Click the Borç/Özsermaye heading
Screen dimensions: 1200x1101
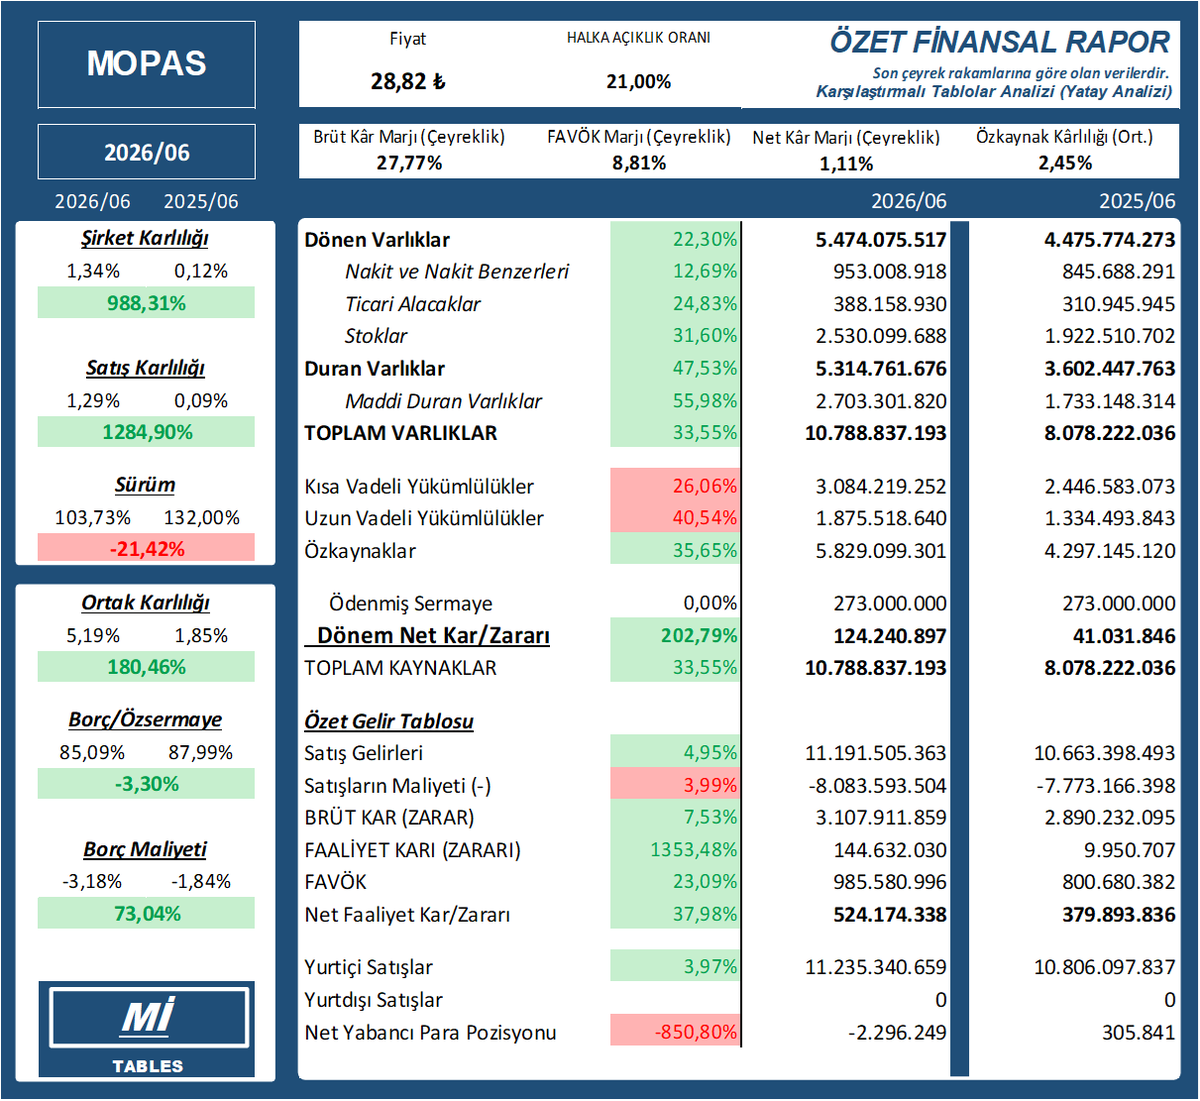pos(145,720)
